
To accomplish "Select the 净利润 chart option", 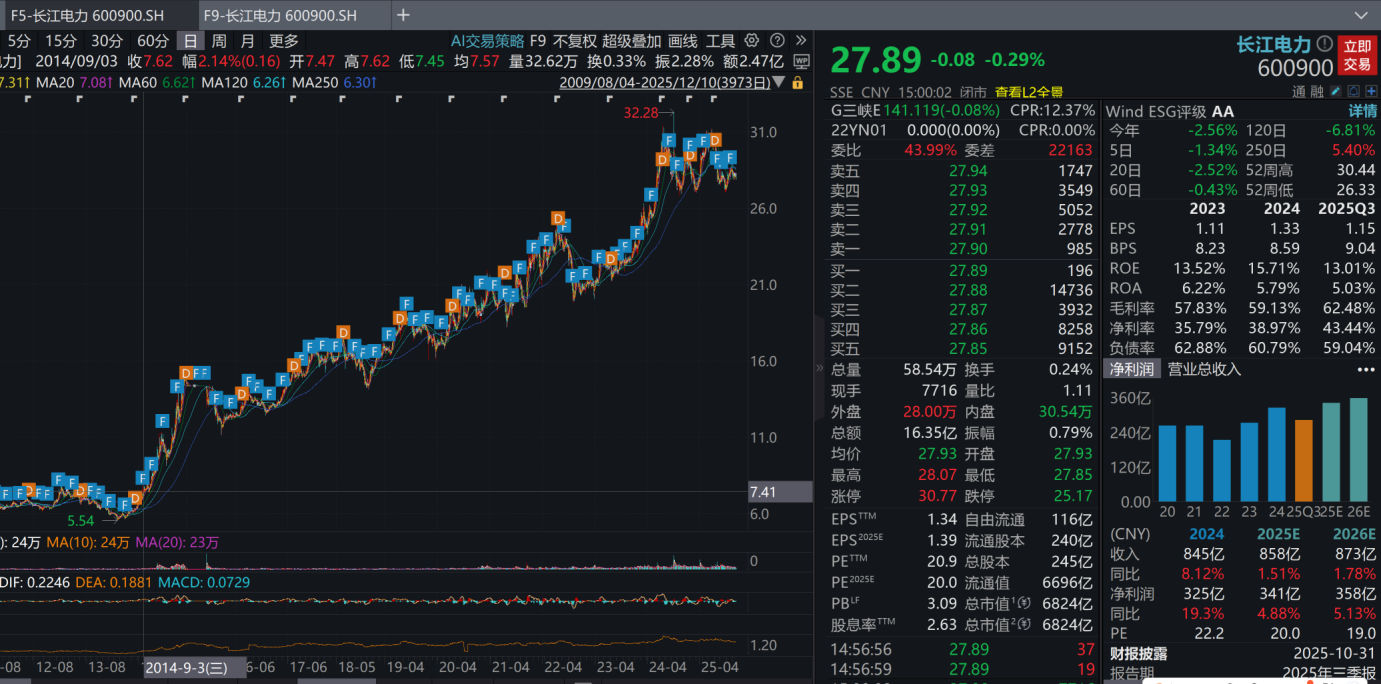I will click(1131, 369).
